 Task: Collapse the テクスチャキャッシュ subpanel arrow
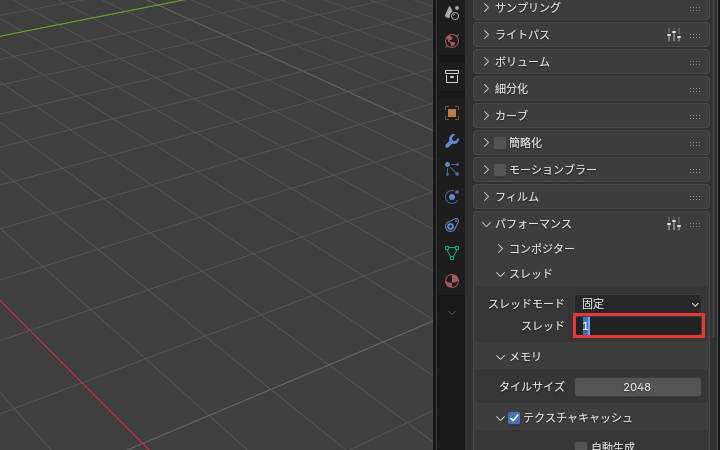tap(501, 418)
